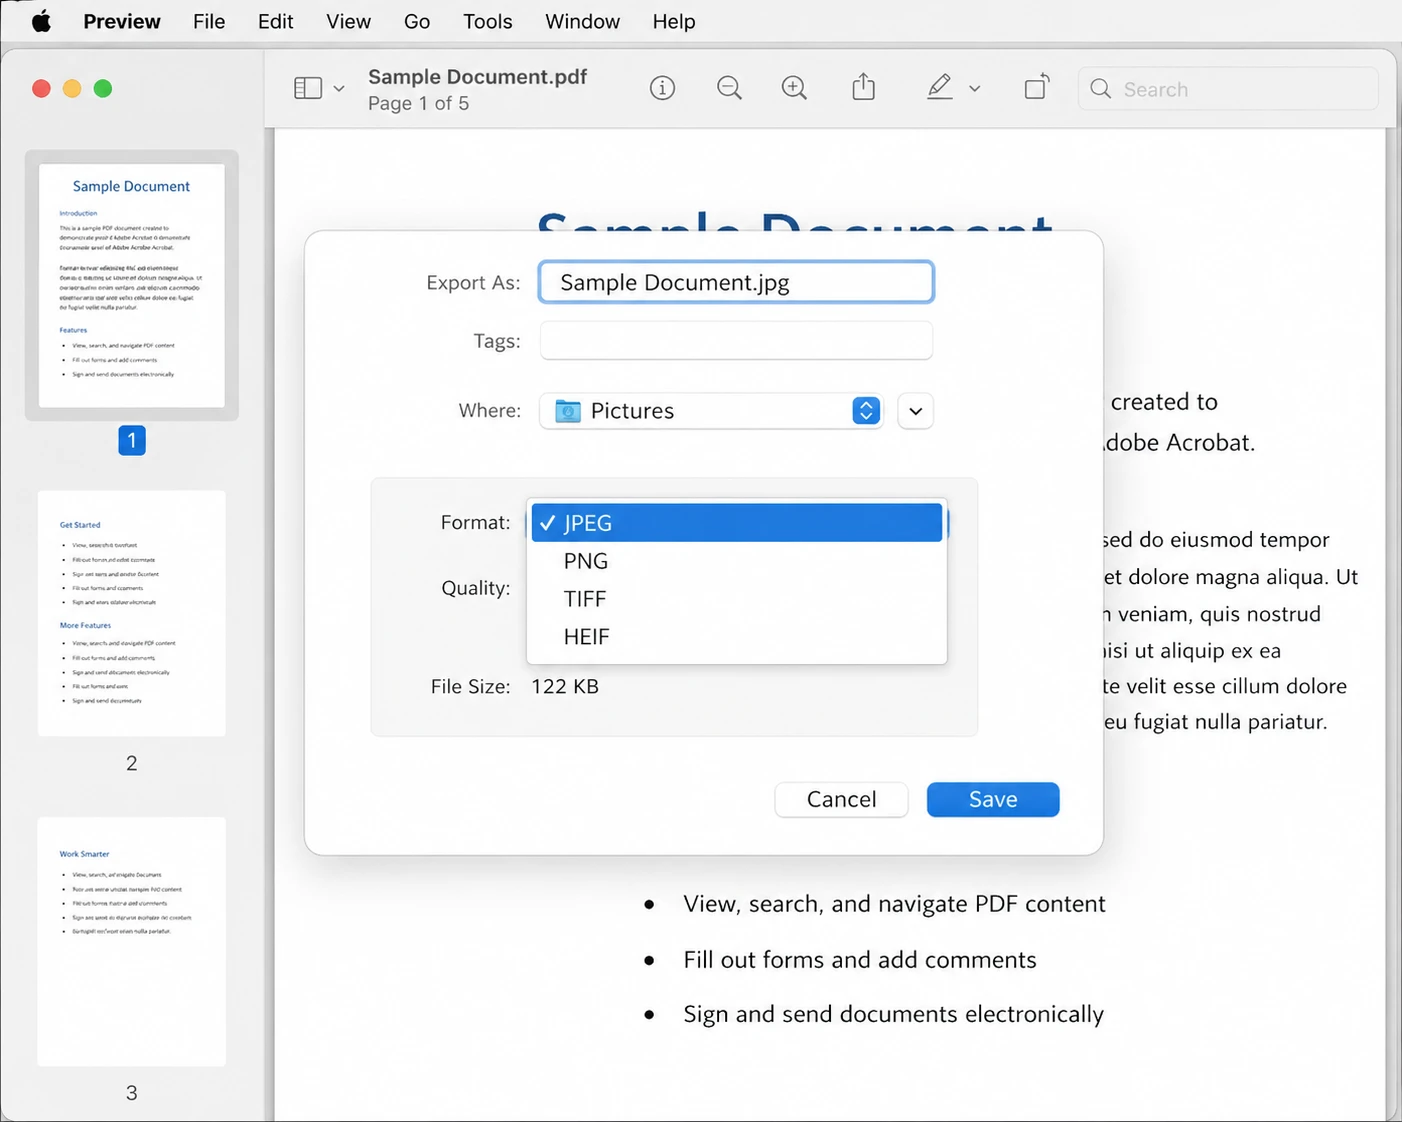Select page 3 thumbnail in sidebar
Image resolution: width=1402 pixels, height=1122 pixels.
pyautogui.click(x=132, y=941)
